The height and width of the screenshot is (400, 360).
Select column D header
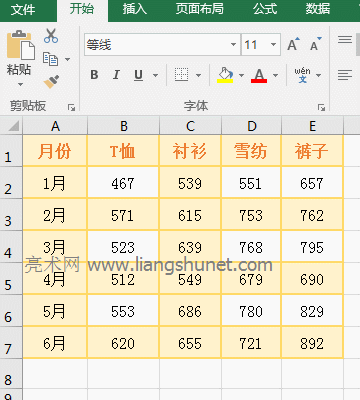pos(252,126)
